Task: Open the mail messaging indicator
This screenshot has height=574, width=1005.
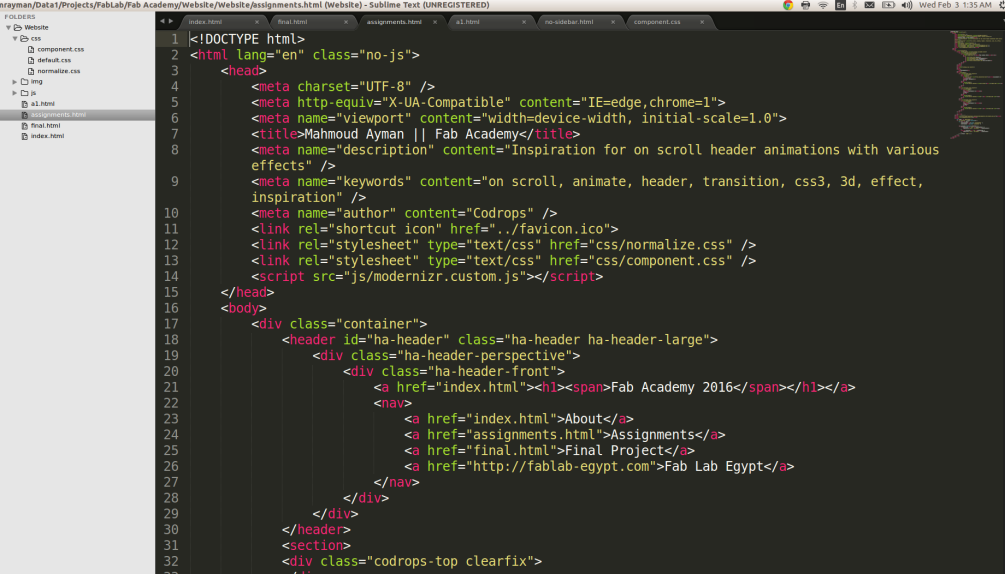Action: coord(870,5)
